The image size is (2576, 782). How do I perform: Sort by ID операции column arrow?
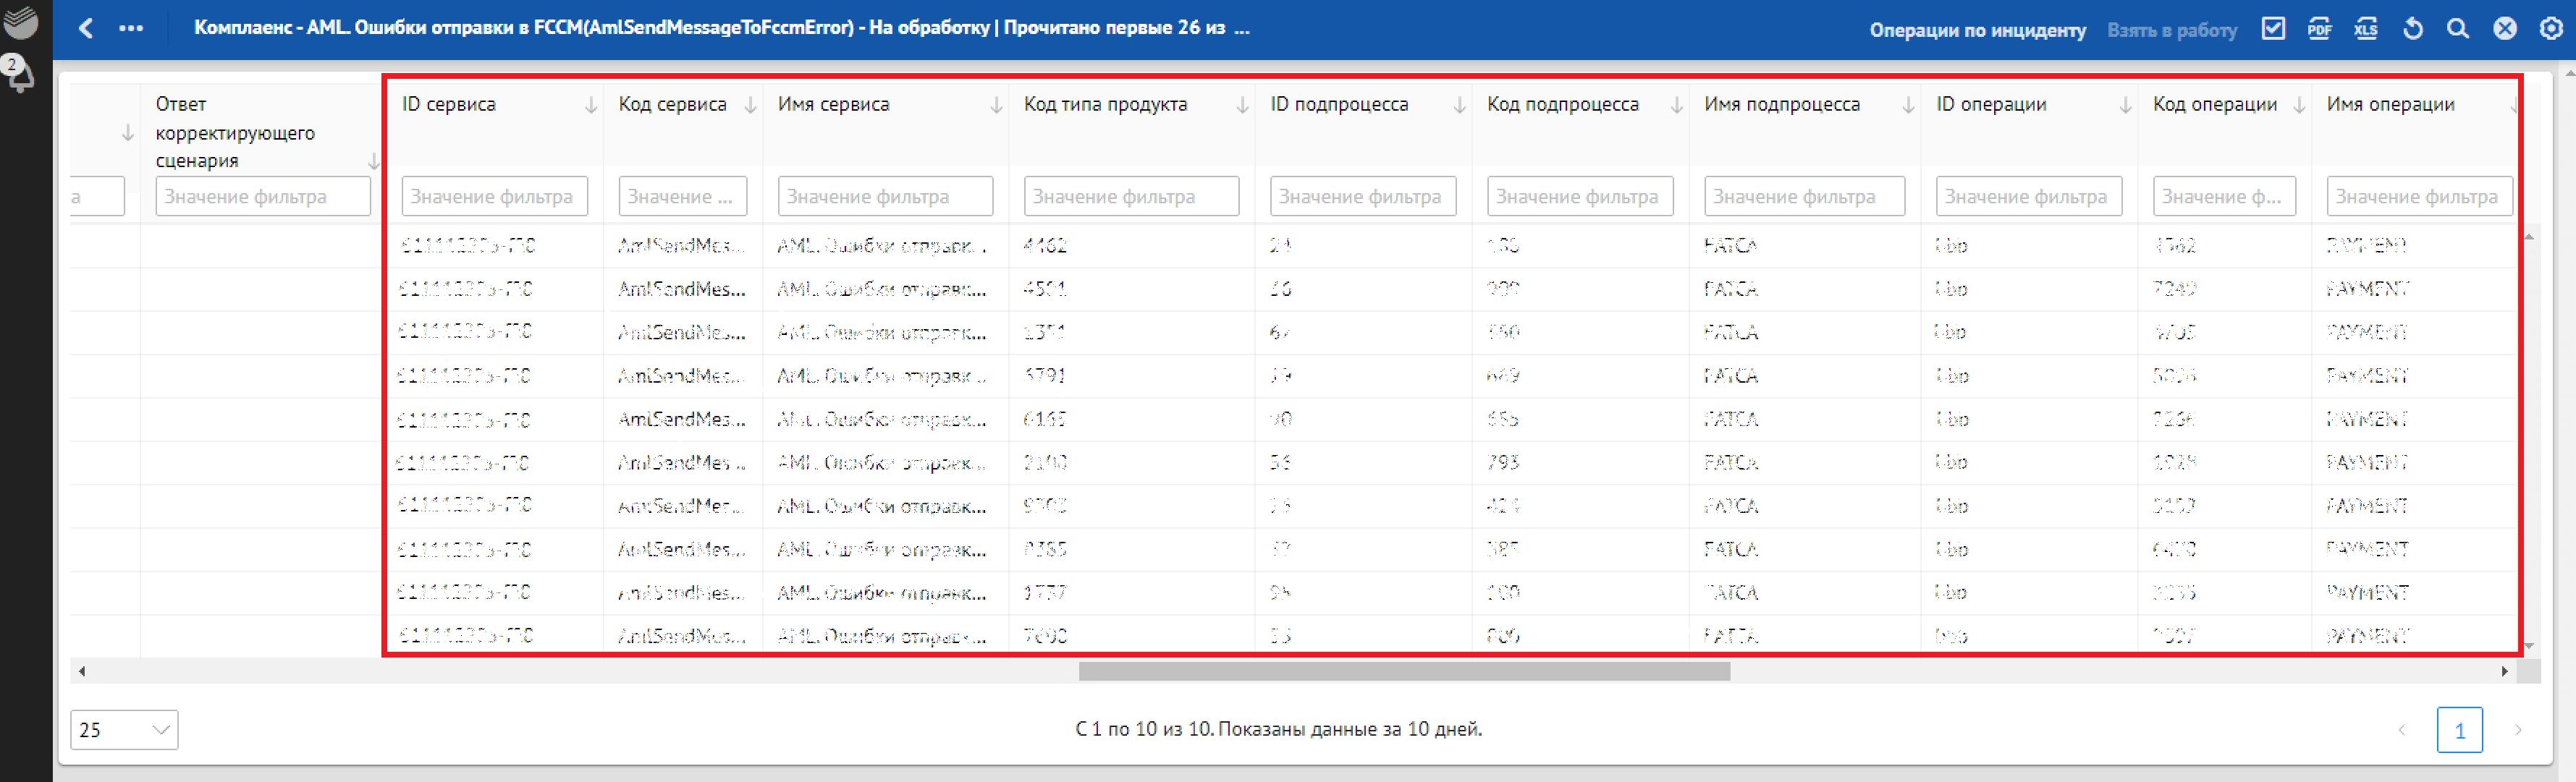click(x=2125, y=105)
